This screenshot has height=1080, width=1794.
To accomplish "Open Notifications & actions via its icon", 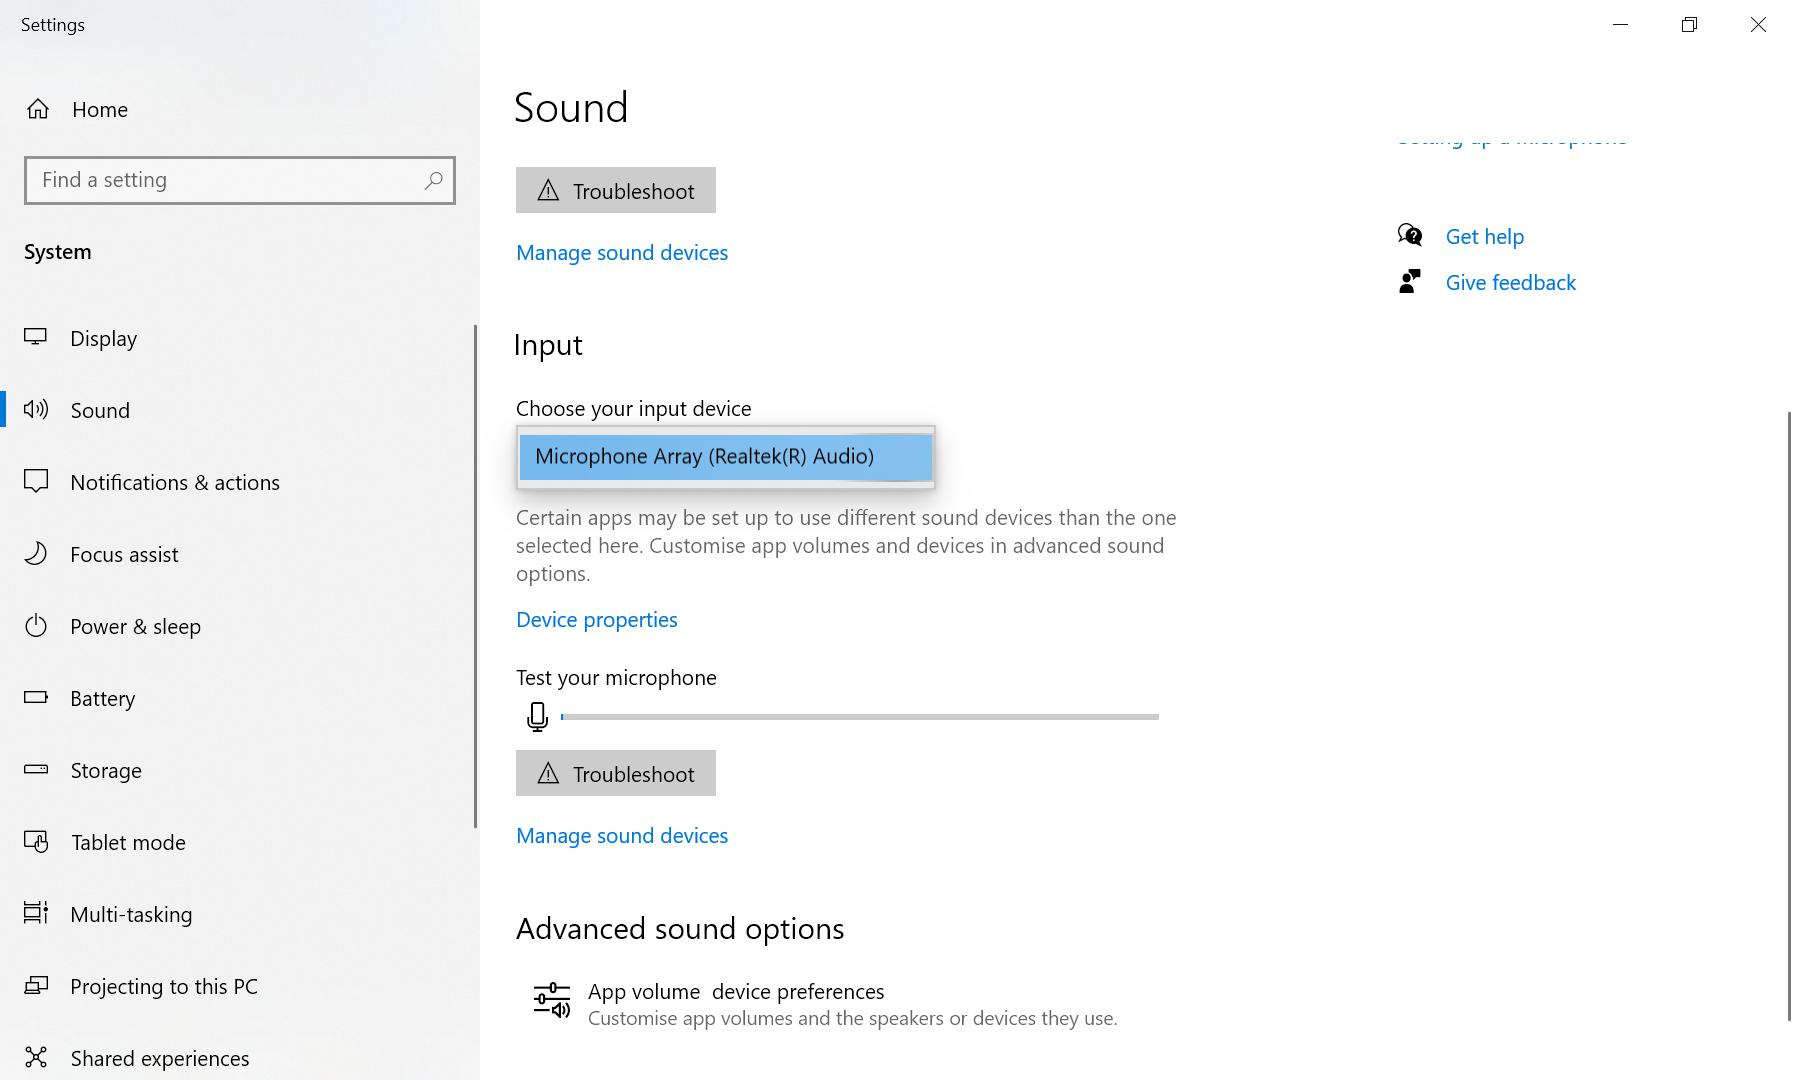I will pyautogui.click(x=37, y=482).
